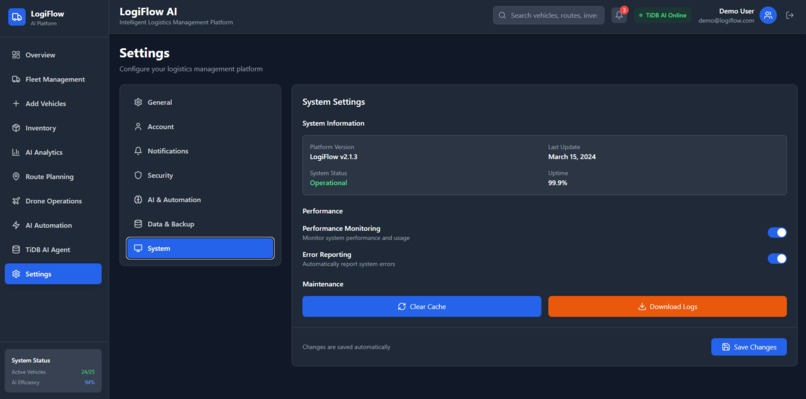Click the logout arrow icon
This screenshot has height=399, width=806.
pyautogui.click(x=790, y=15)
